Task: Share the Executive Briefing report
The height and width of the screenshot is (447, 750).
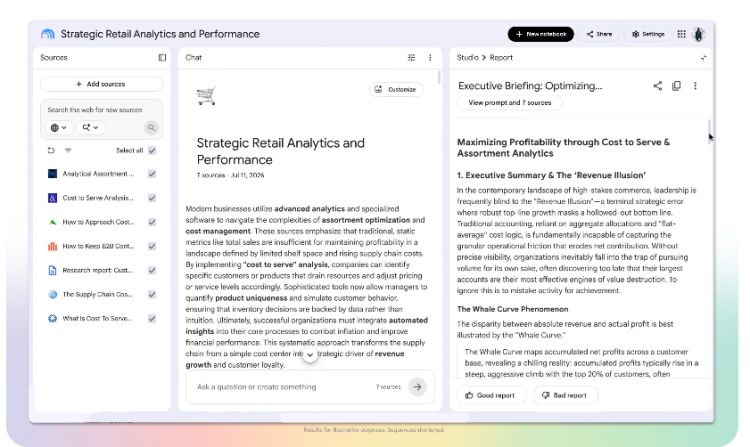Action: (x=658, y=86)
